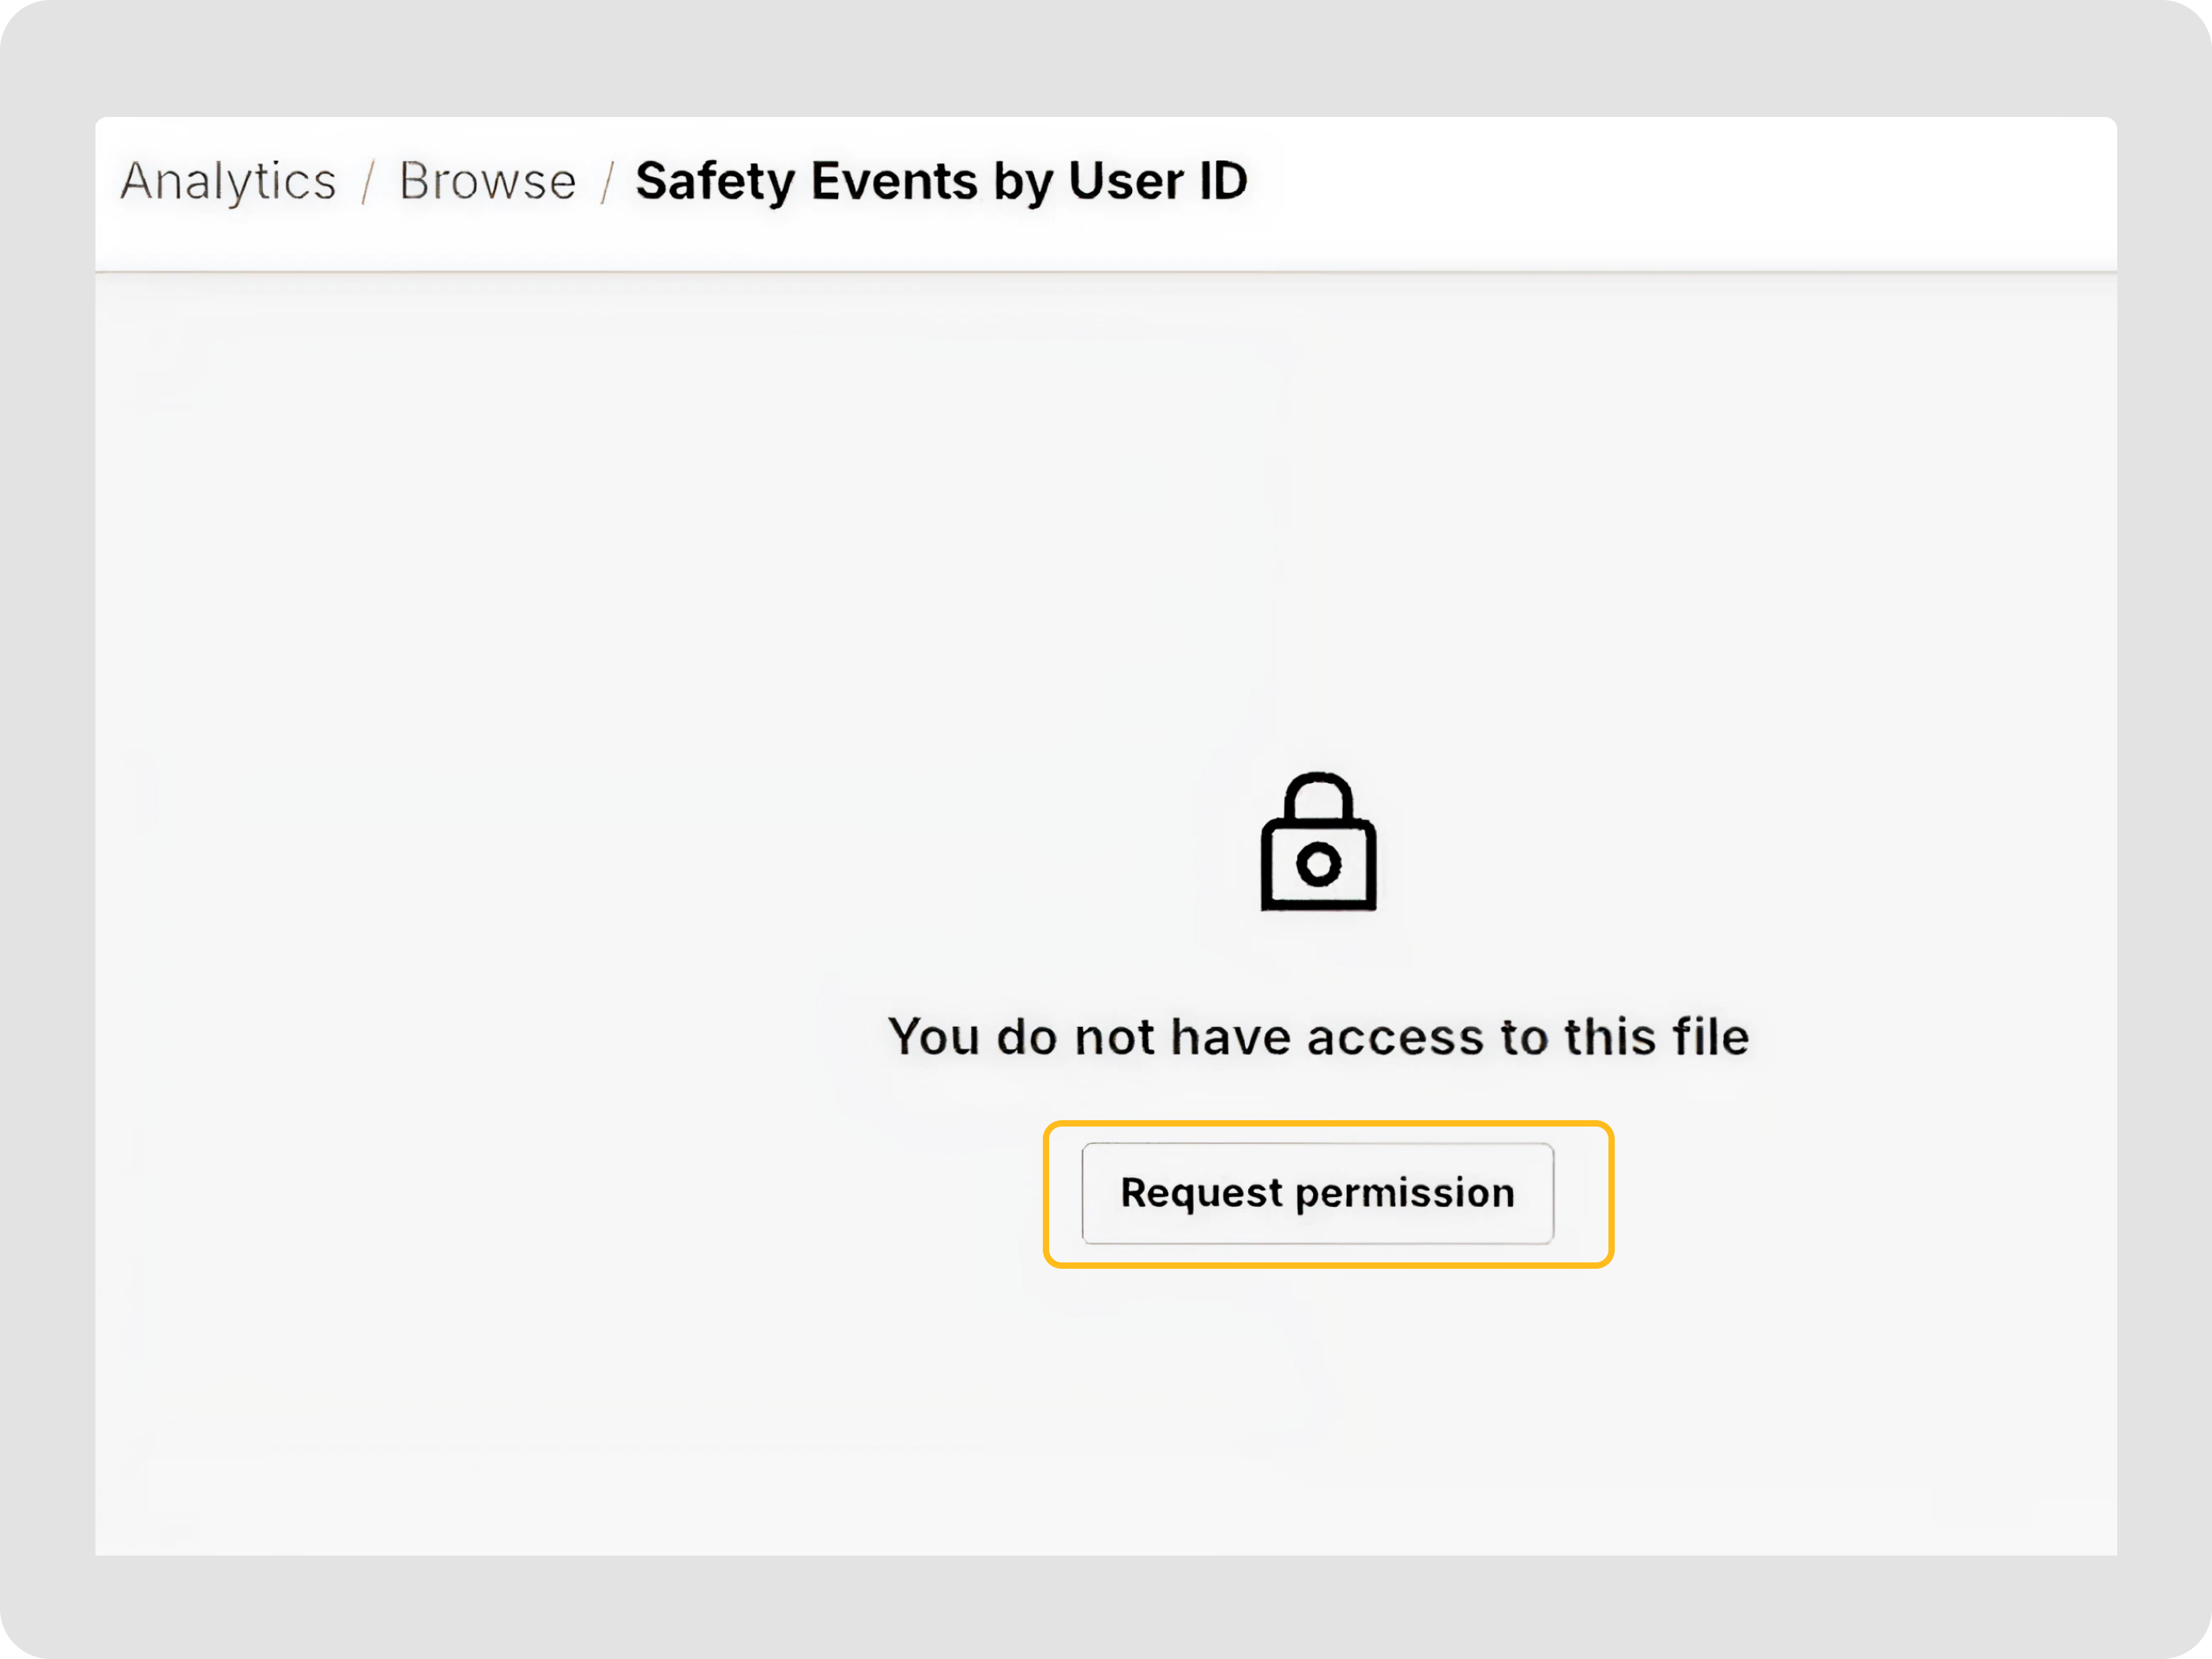Click the Analytics section in the breadcrumb trail
2212x1659 pixels.
(x=228, y=182)
